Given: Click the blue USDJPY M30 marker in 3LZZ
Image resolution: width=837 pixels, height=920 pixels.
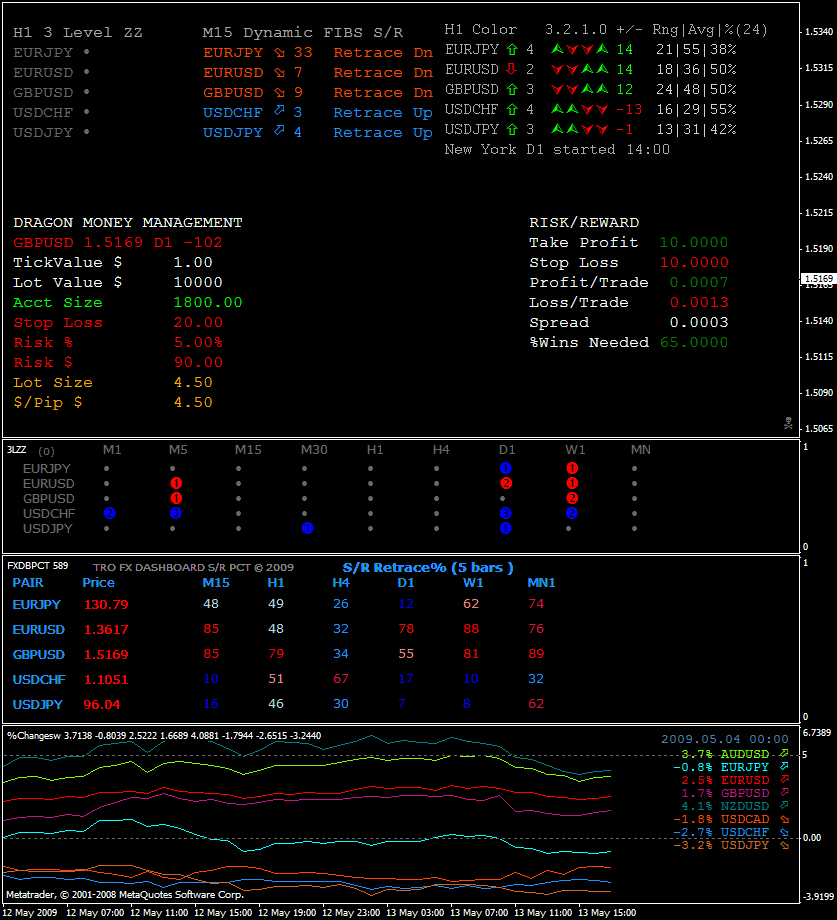Looking at the screenshot, I should [308, 528].
